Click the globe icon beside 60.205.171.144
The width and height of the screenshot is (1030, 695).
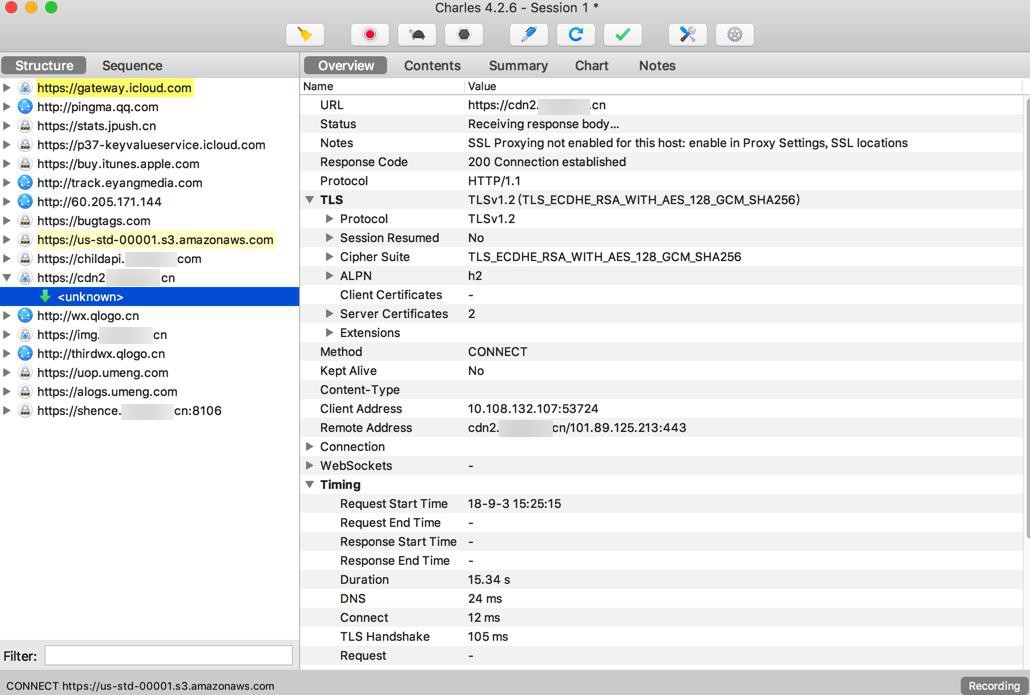click(x=25, y=202)
